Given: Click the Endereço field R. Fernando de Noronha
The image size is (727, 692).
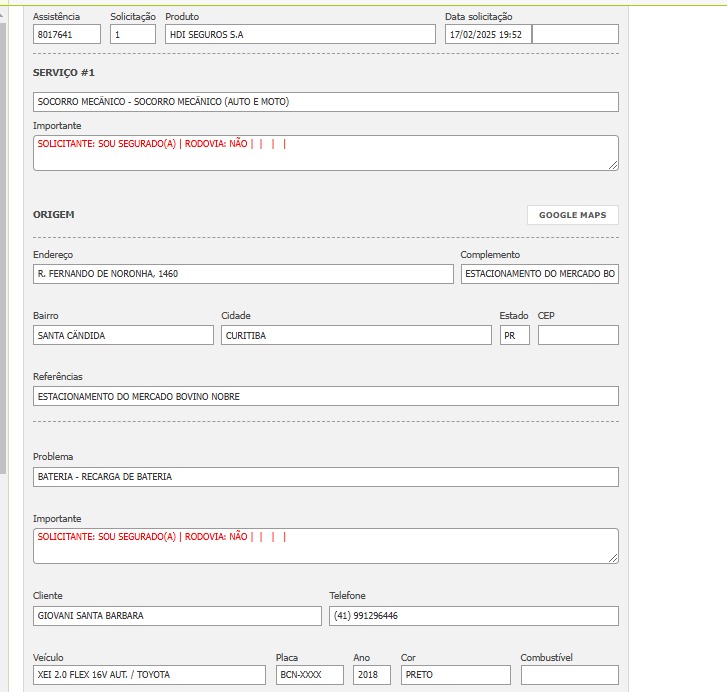Looking at the screenshot, I should pyautogui.click(x=243, y=274).
